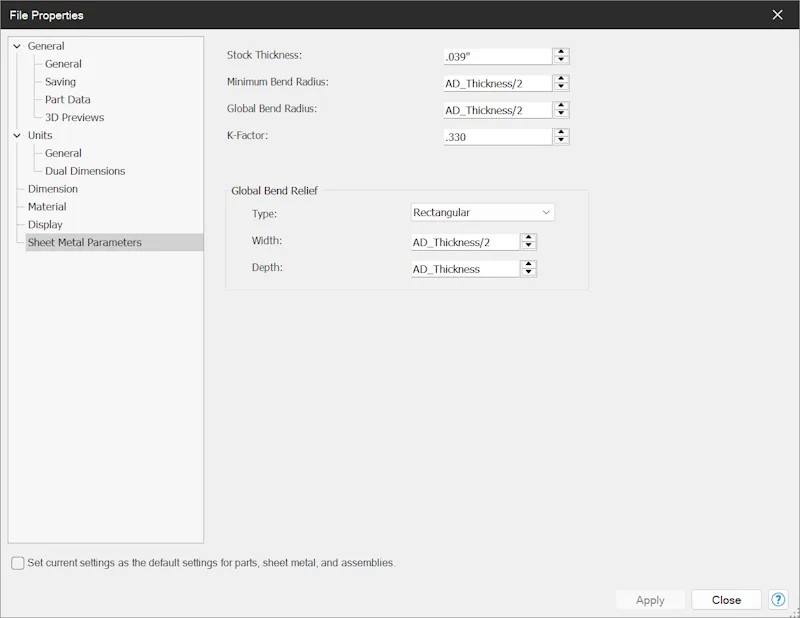
Task: Increase Minimum Bend Radius with up arrow
Action: click(x=561, y=79)
